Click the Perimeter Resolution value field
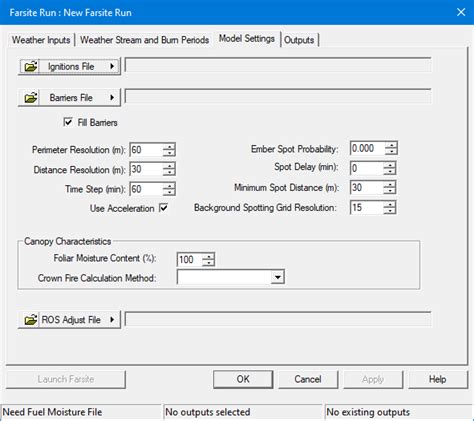 click(x=146, y=150)
